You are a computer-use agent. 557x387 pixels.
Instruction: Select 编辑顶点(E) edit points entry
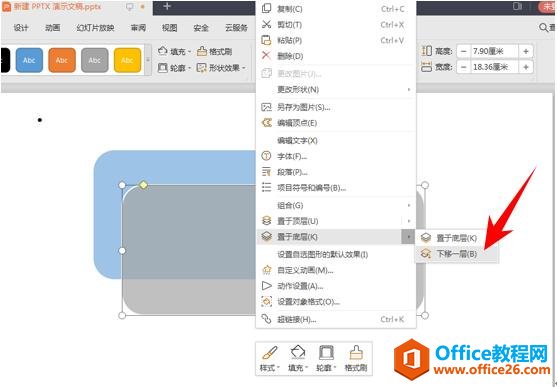[336, 123]
